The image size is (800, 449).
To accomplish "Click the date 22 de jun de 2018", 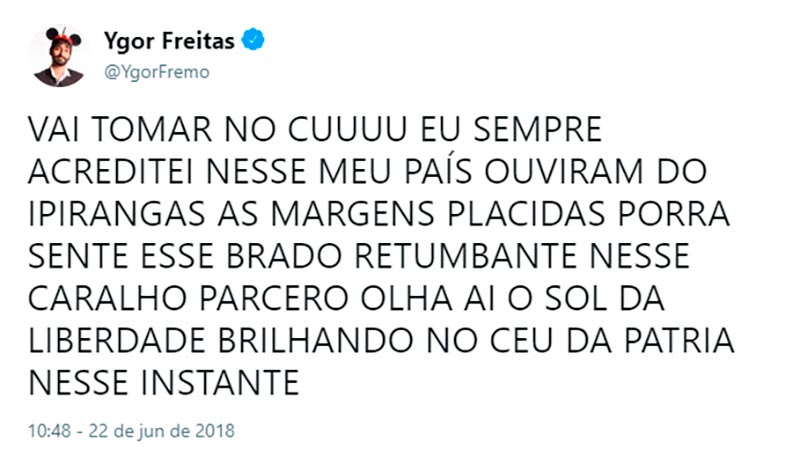I will [162, 432].
